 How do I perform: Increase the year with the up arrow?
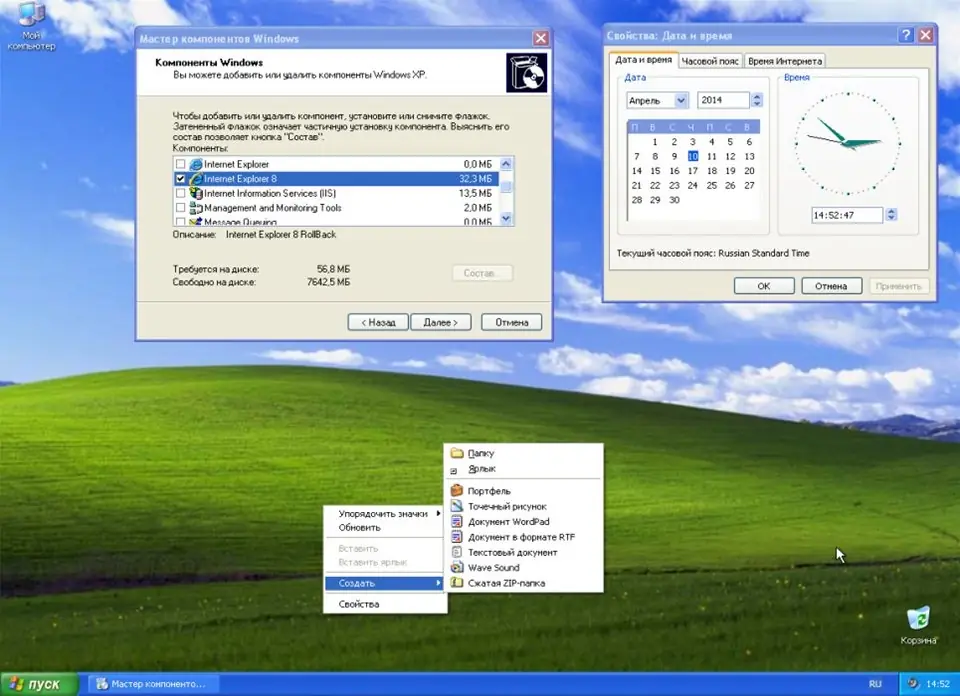coord(757,96)
